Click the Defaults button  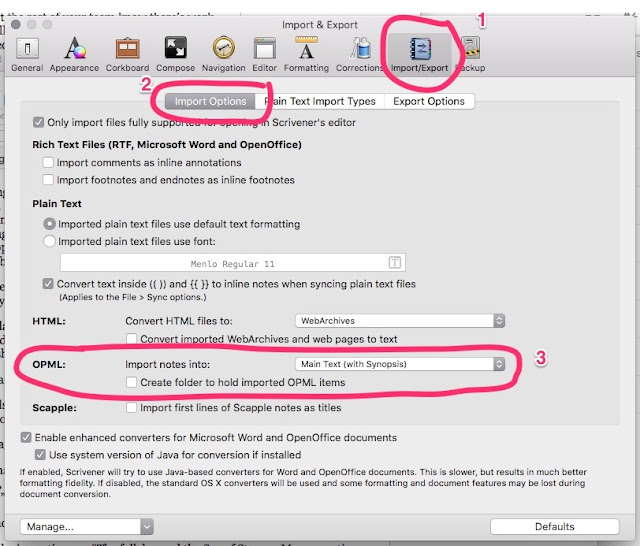555,527
